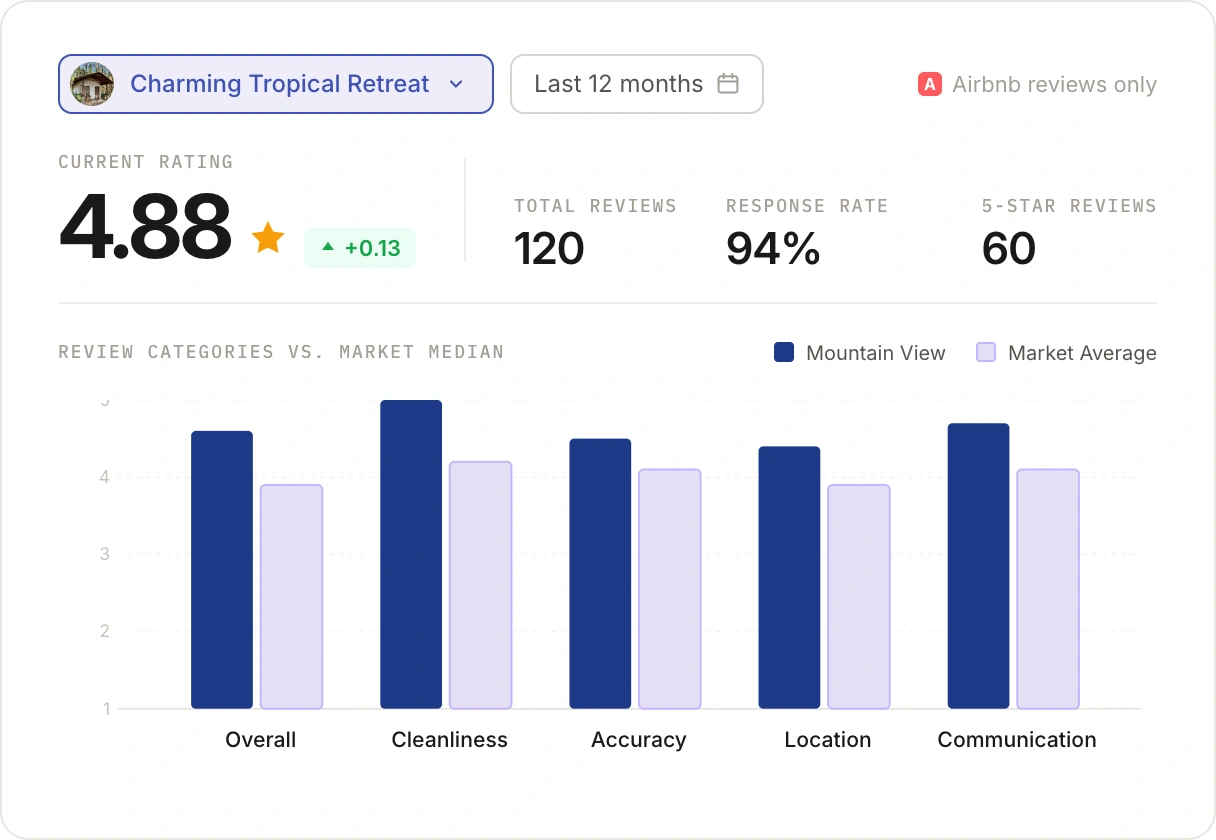
Task: Click the property photo avatar in the selector
Action: tap(91, 84)
